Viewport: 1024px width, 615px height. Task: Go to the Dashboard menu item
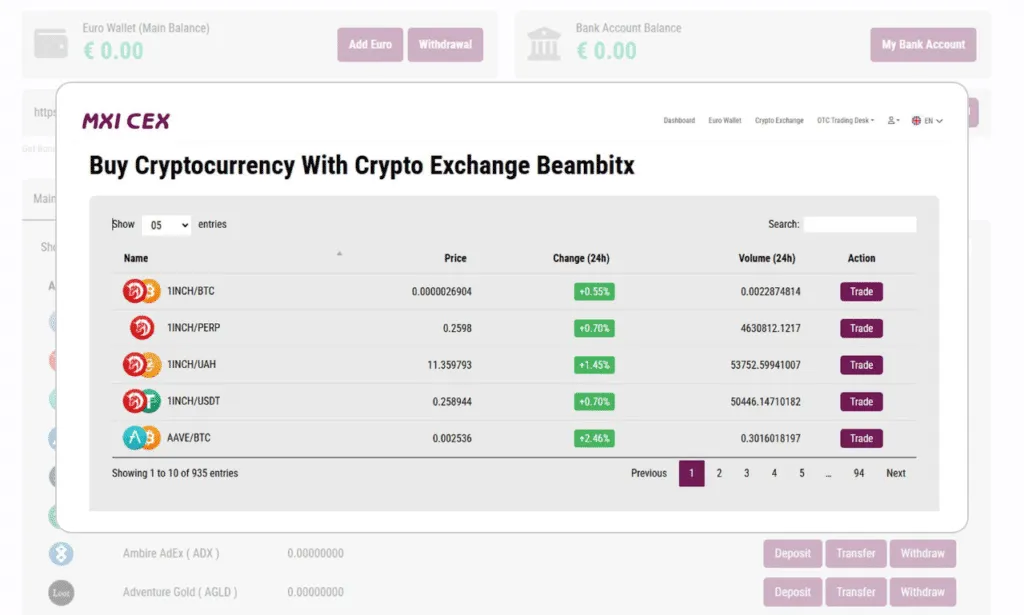coord(679,121)
